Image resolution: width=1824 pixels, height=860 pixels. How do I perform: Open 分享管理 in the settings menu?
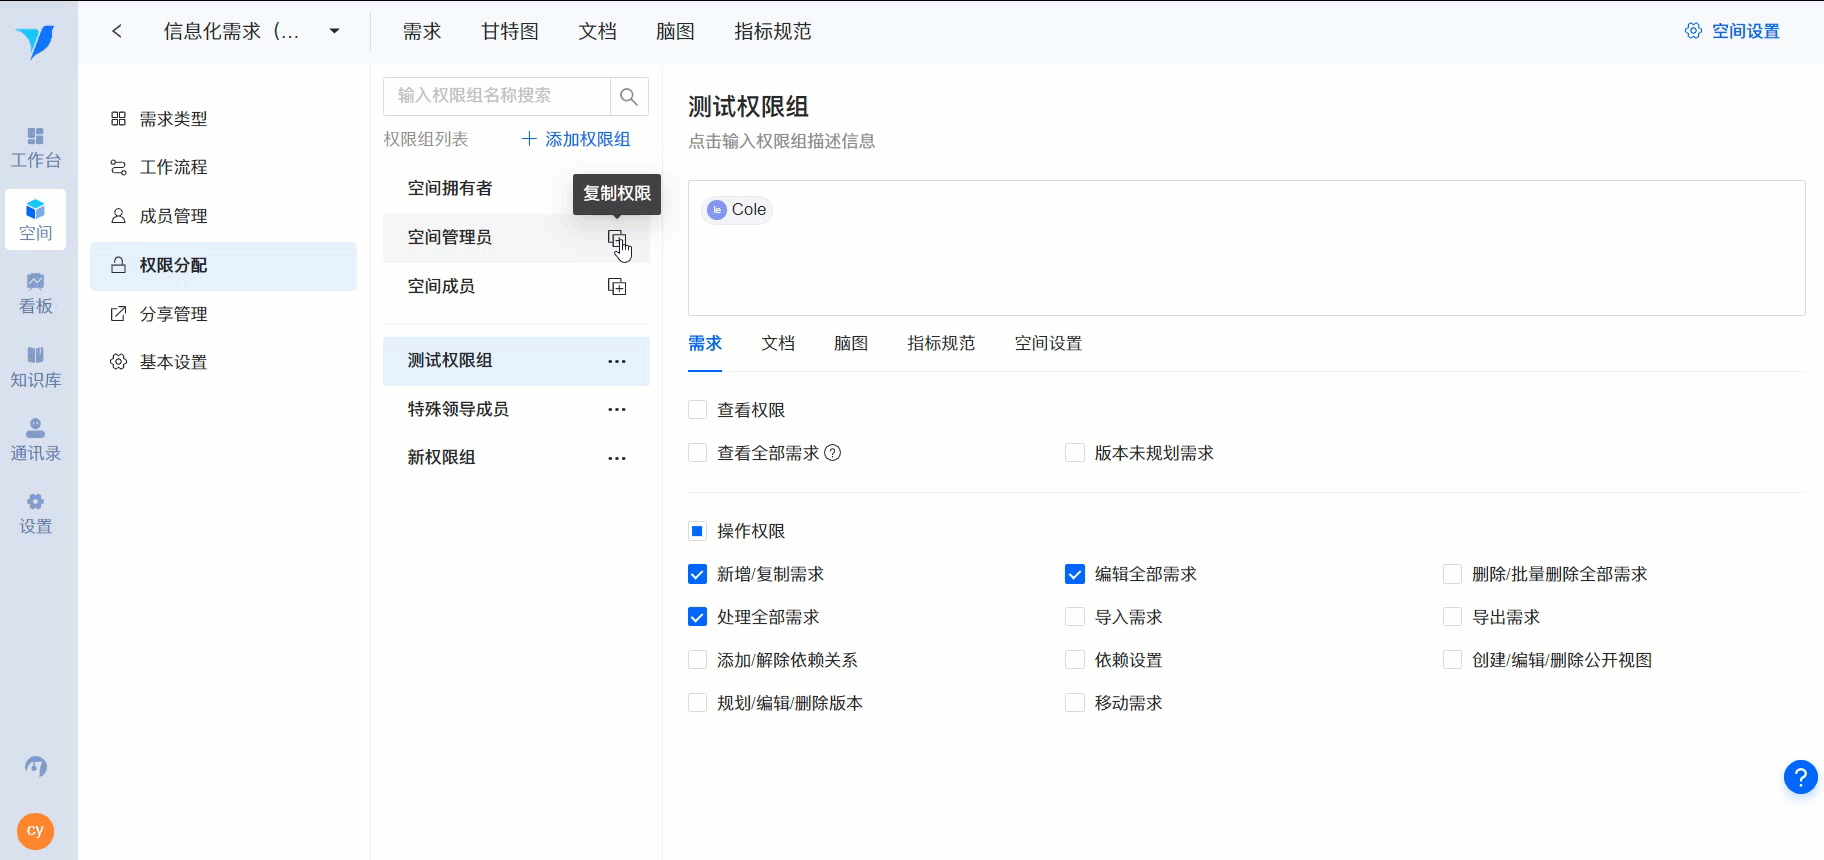(x=223, y=314)
